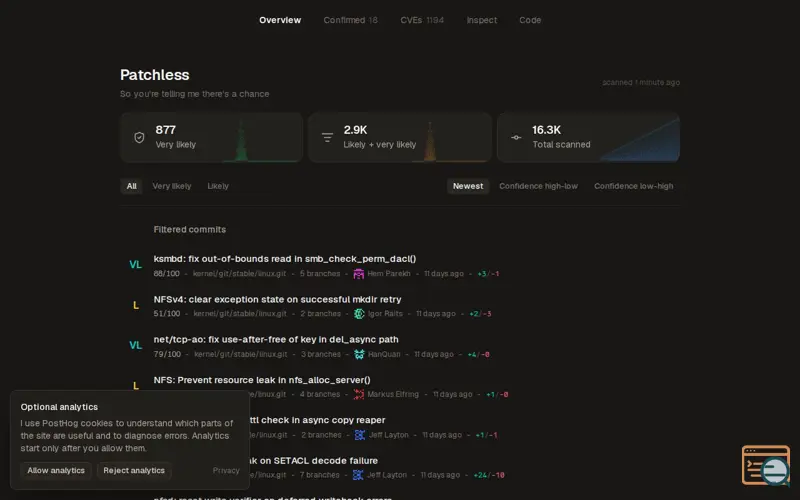Open the 16.3K Total scanned card
Screen dimensions: 800x500
(588, 137)
